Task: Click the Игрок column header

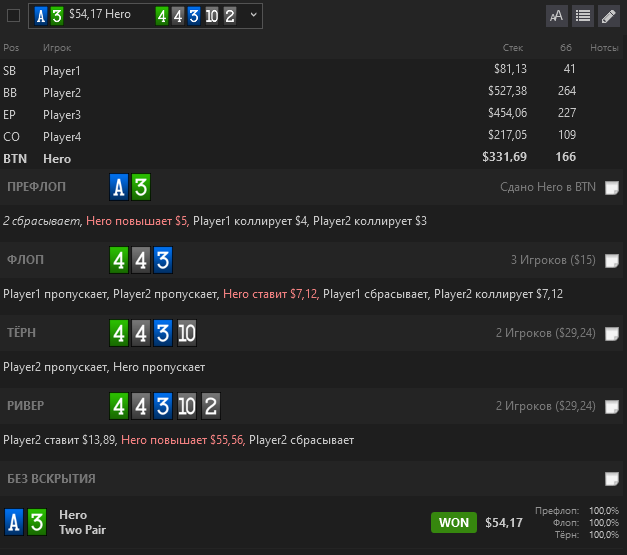Action: (x=57, y=48)
